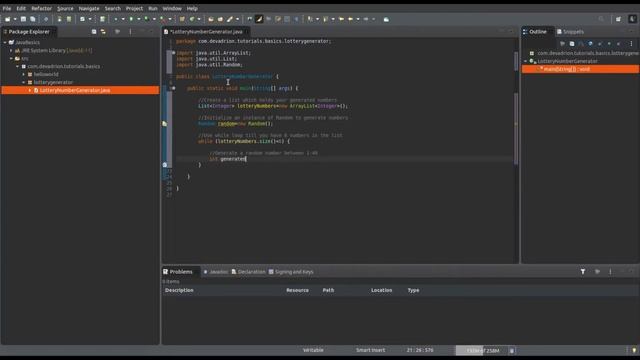Open Package Explorer view menu dots

pyautogui.click(x=131, y=31)
